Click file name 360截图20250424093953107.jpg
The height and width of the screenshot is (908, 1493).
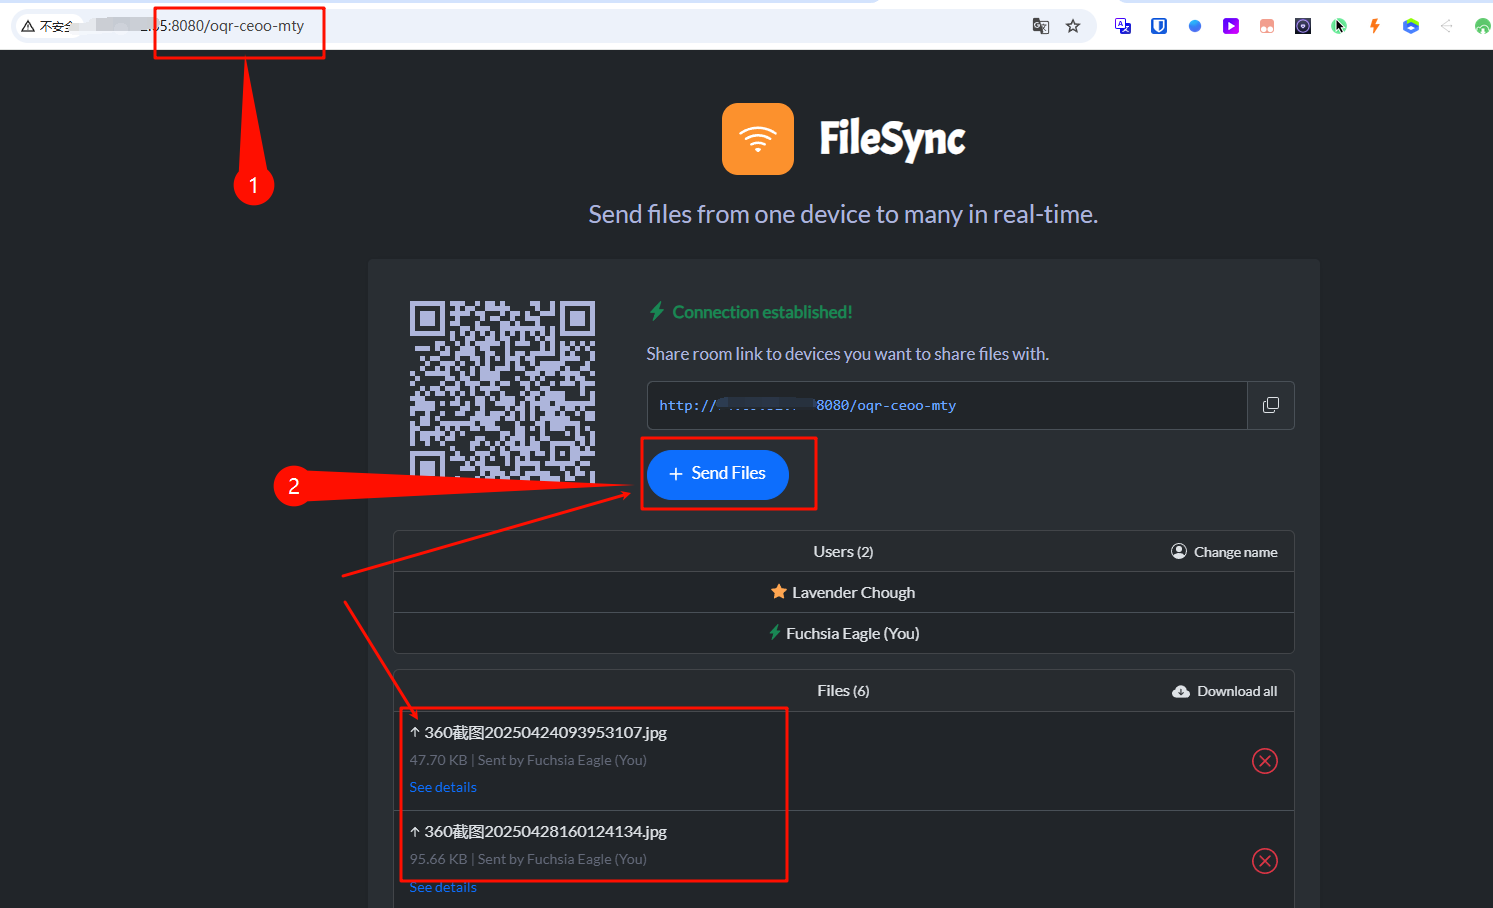tap(545, 732)
